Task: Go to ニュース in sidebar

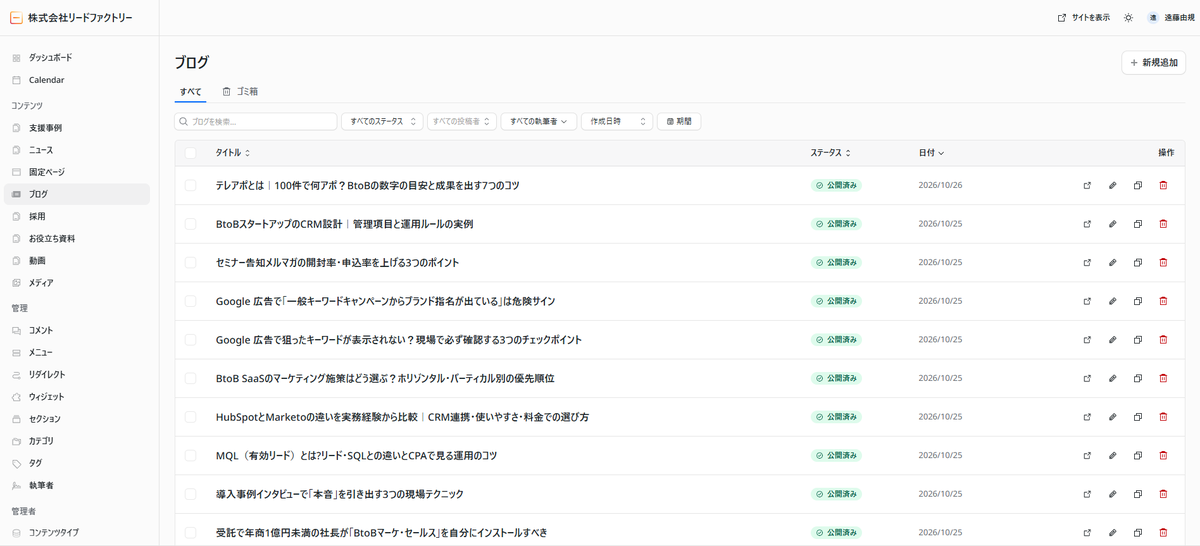Action: 77,150
